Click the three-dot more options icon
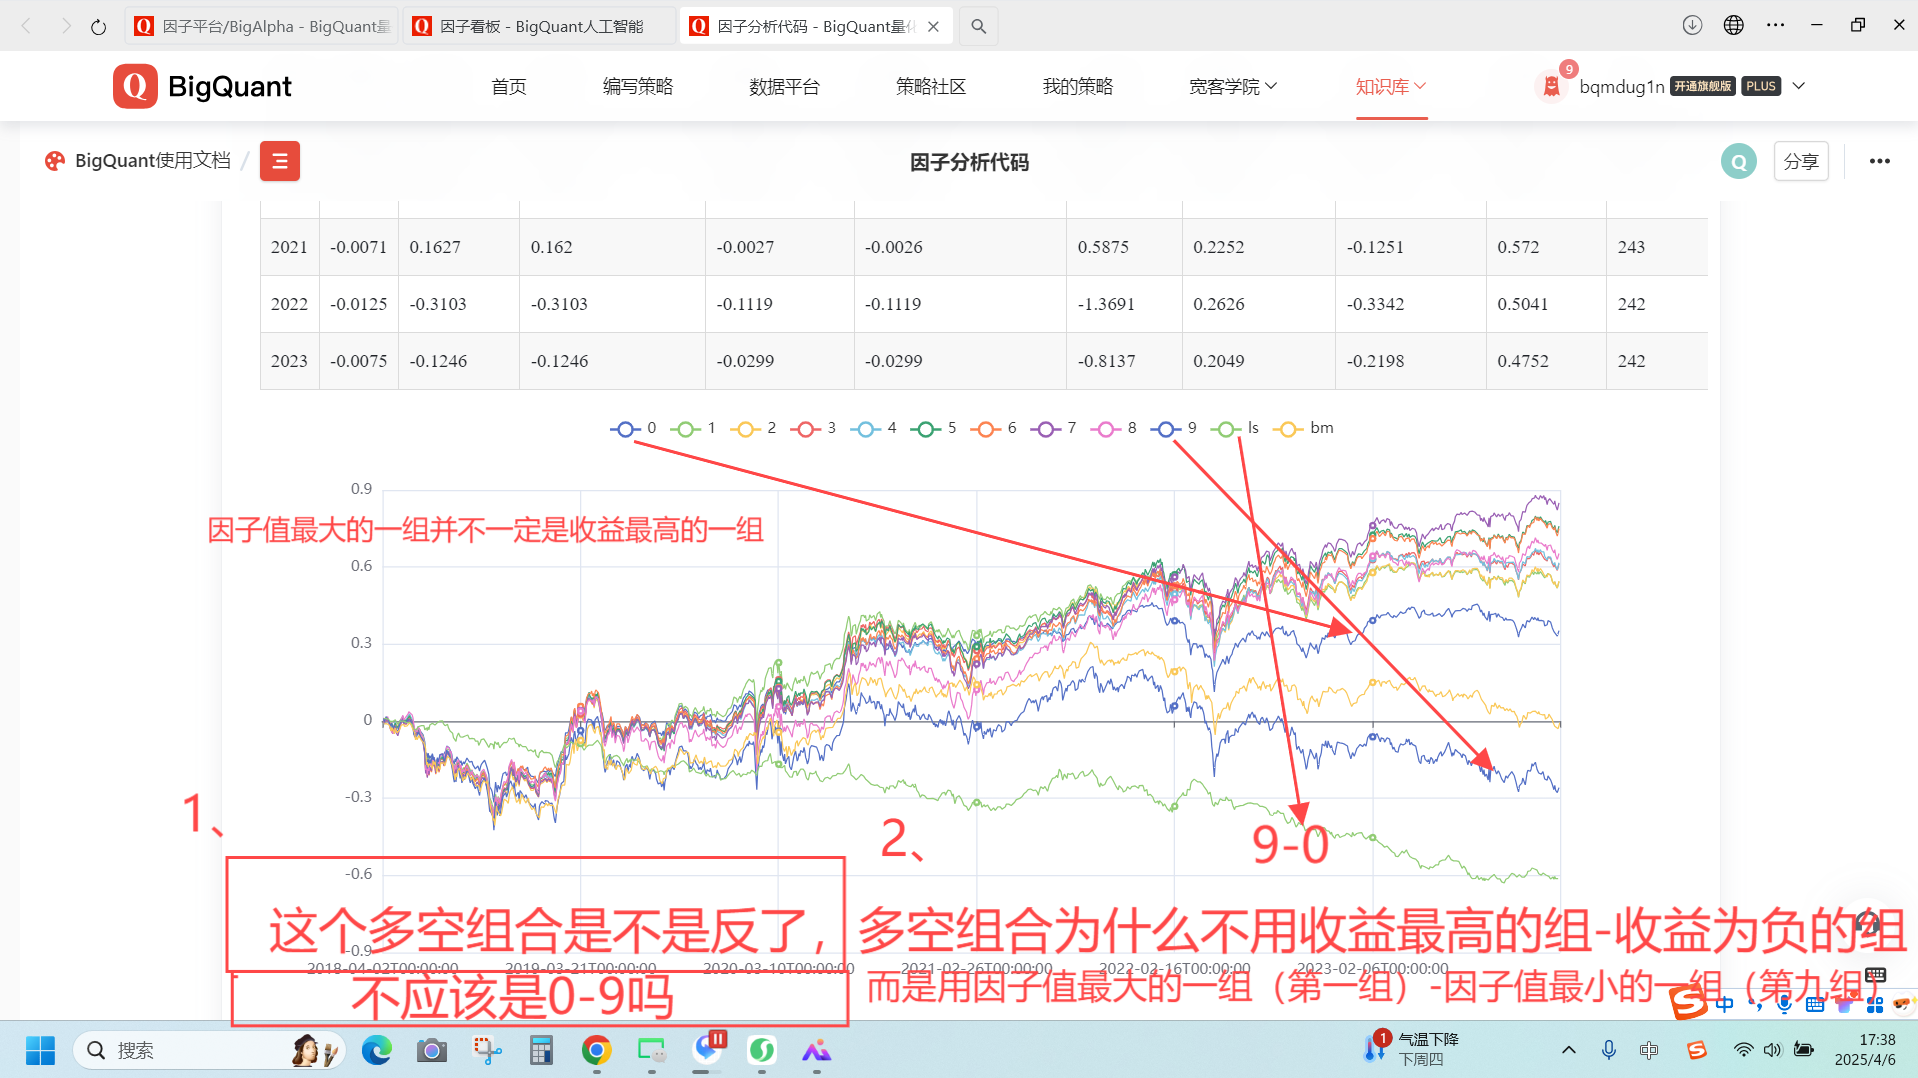 click(1879, 161)
